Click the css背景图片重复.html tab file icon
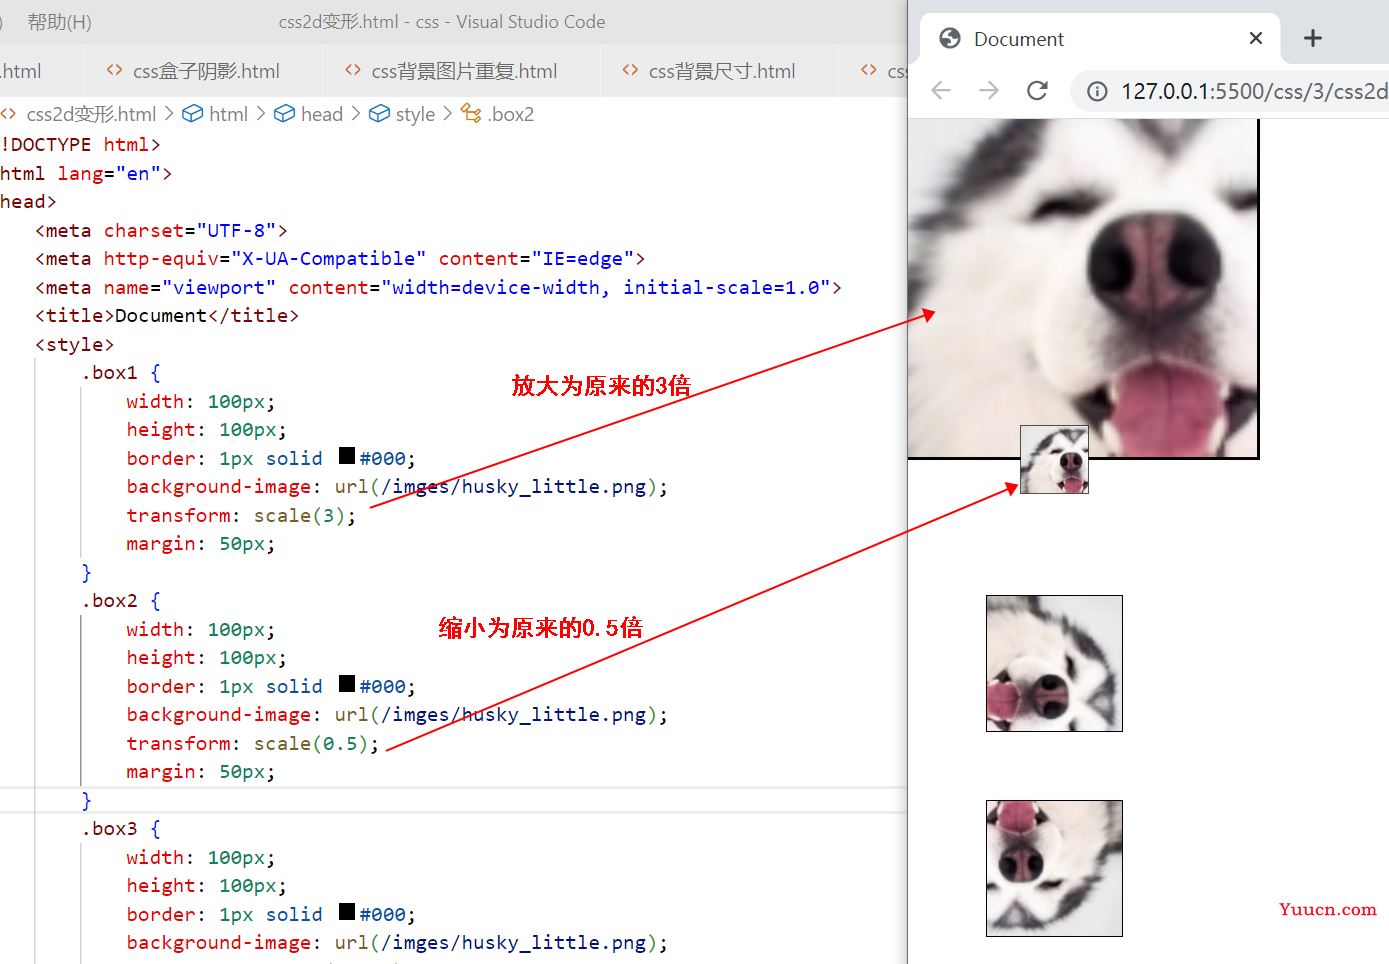 pyautogui.click(x=353, y=70)
